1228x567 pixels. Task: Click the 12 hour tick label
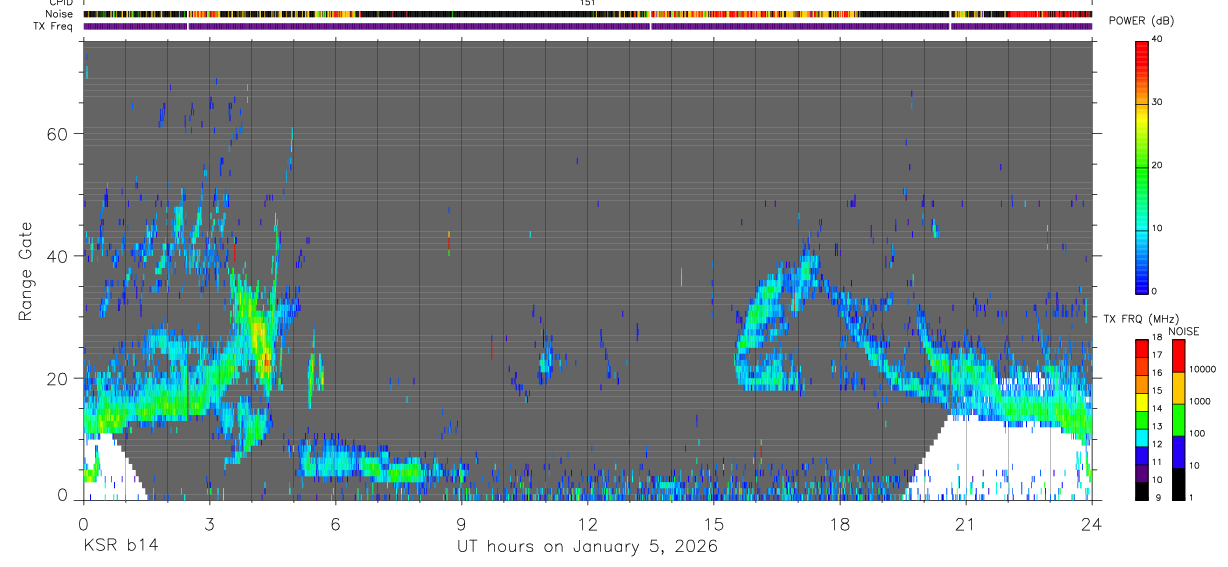click(588, 523)
